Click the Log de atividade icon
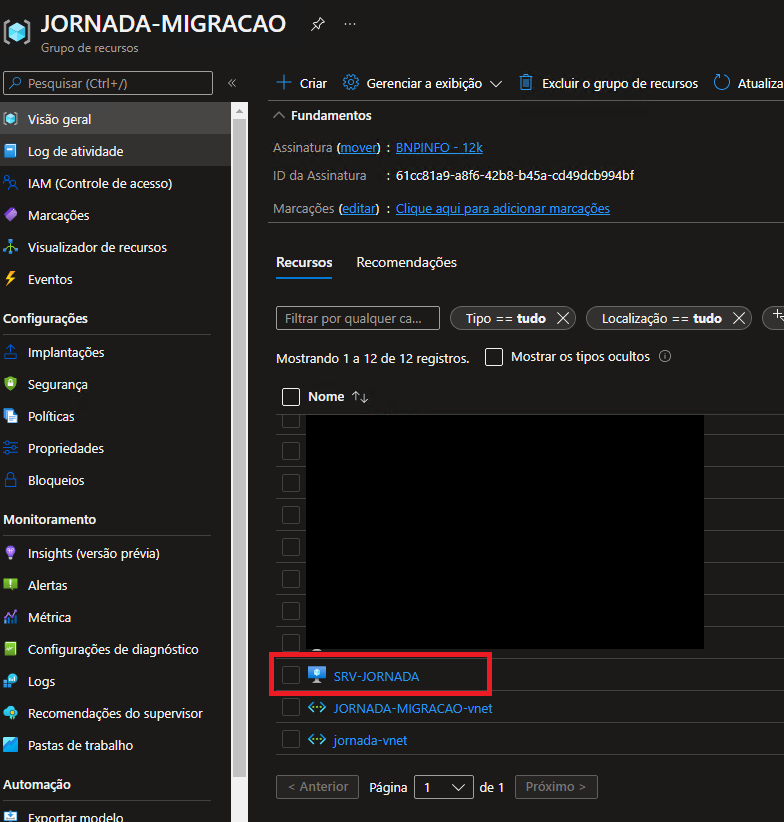This screenshot has width=784, height=822. (x=10, y=151)
